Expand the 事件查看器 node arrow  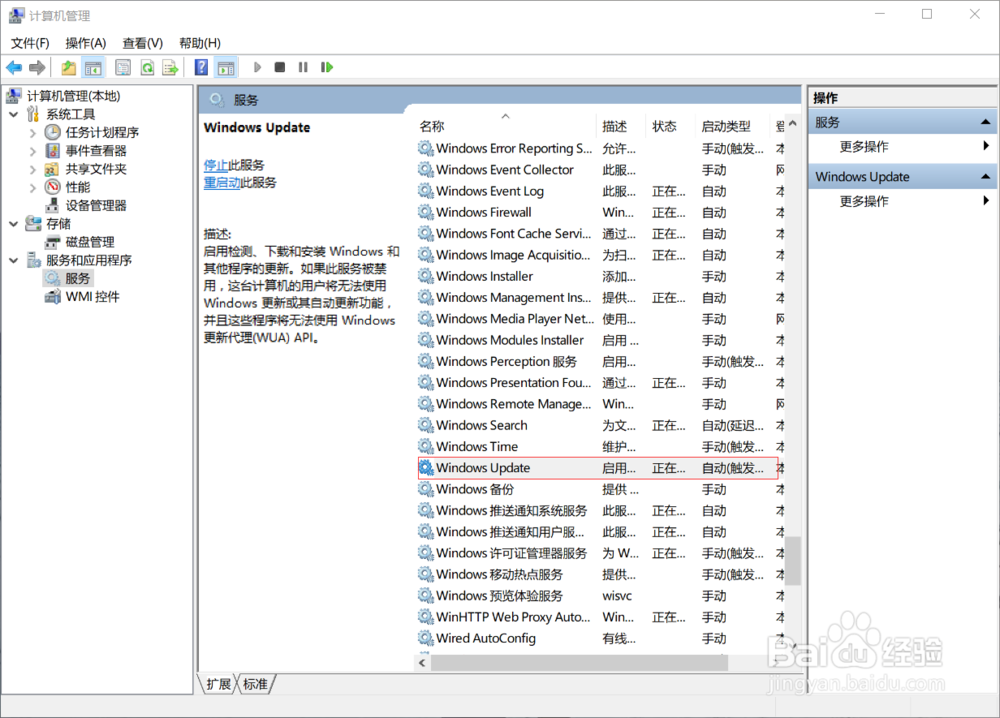coord(33,151)
